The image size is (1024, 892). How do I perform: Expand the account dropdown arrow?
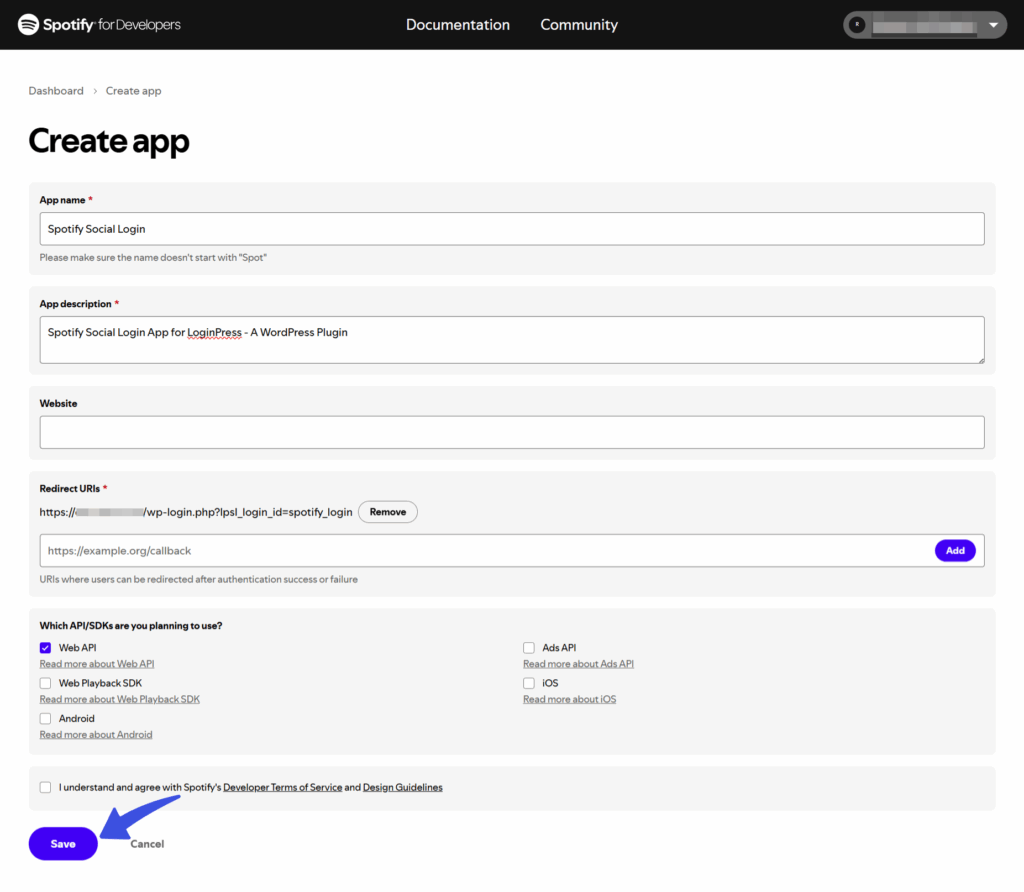pos(993,25)
